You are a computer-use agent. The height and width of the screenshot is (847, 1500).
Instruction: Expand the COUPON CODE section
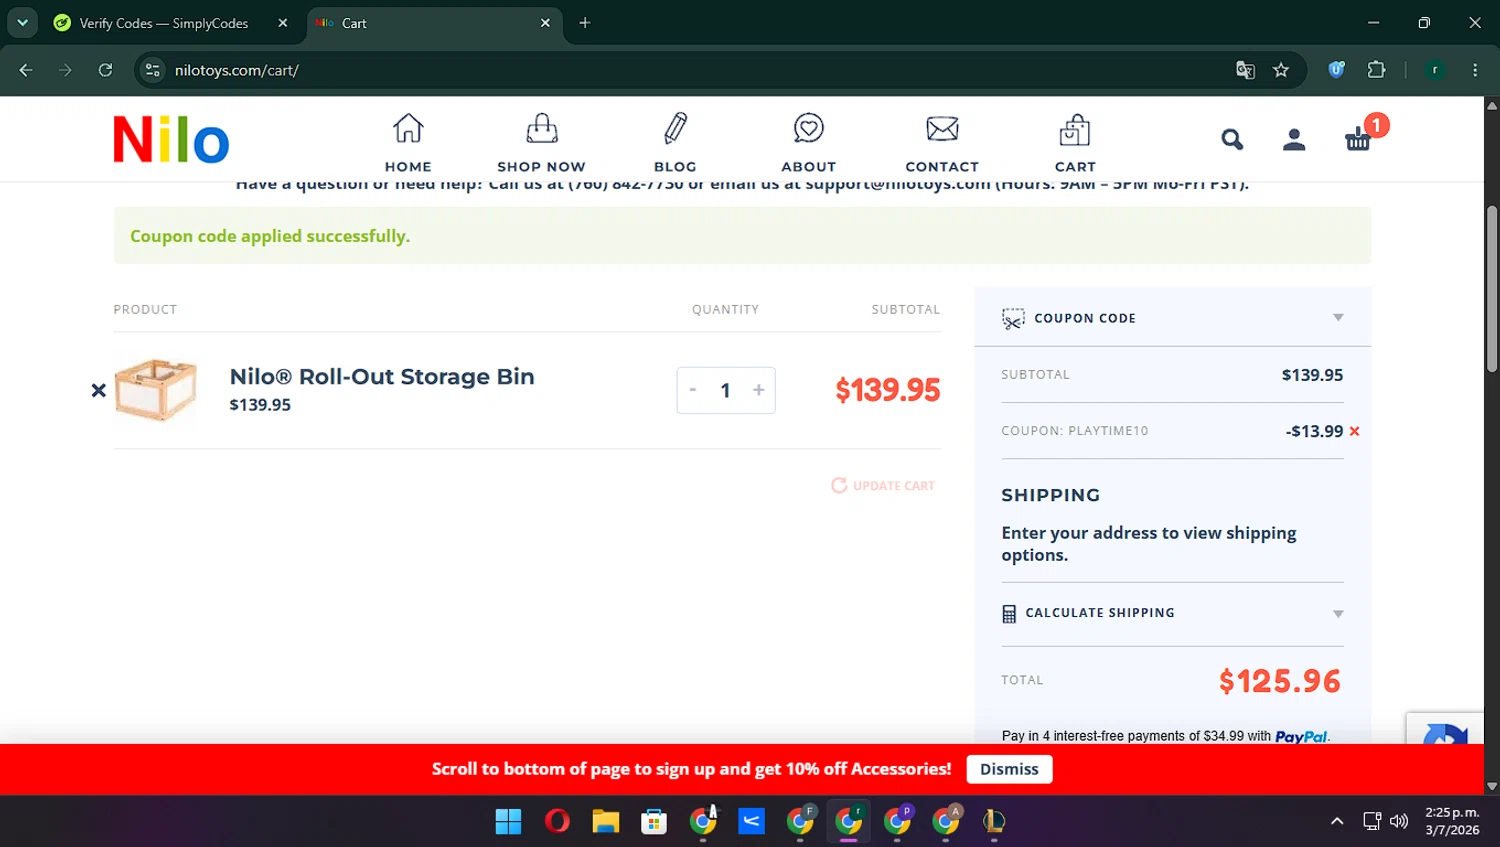pos(1173,318)
